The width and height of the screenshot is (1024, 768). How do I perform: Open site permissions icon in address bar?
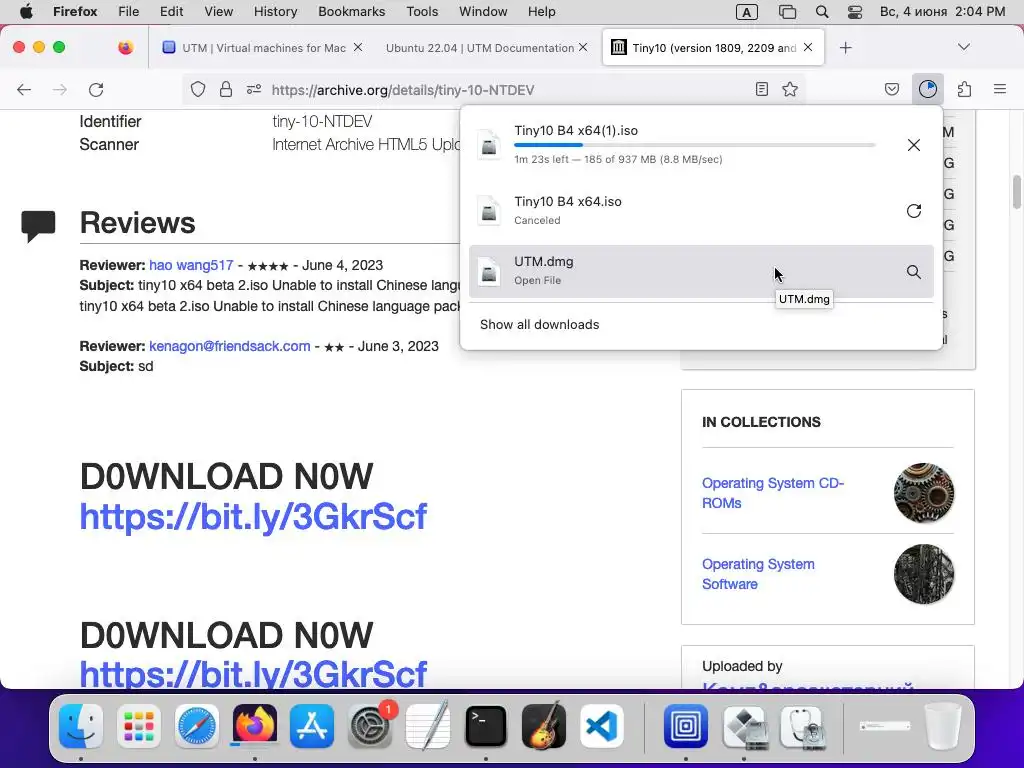254,89
